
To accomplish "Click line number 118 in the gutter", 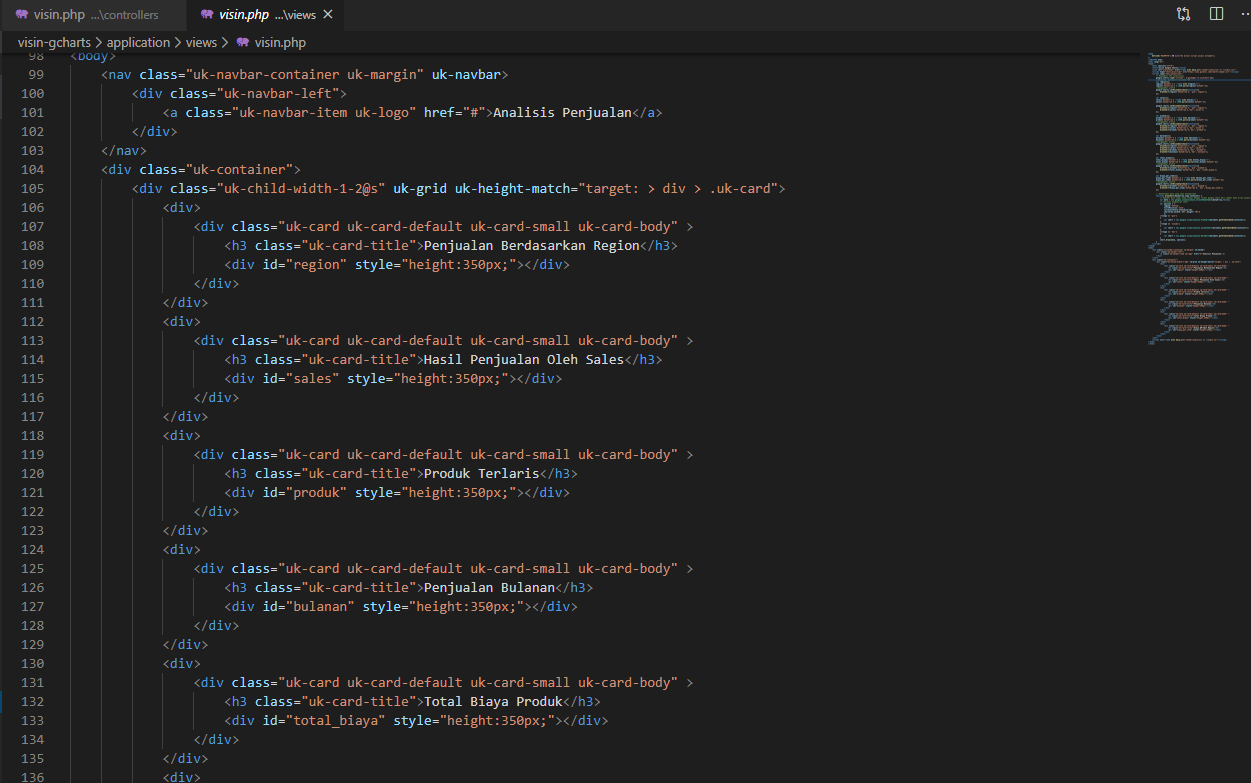I will (x=32, y=436).
